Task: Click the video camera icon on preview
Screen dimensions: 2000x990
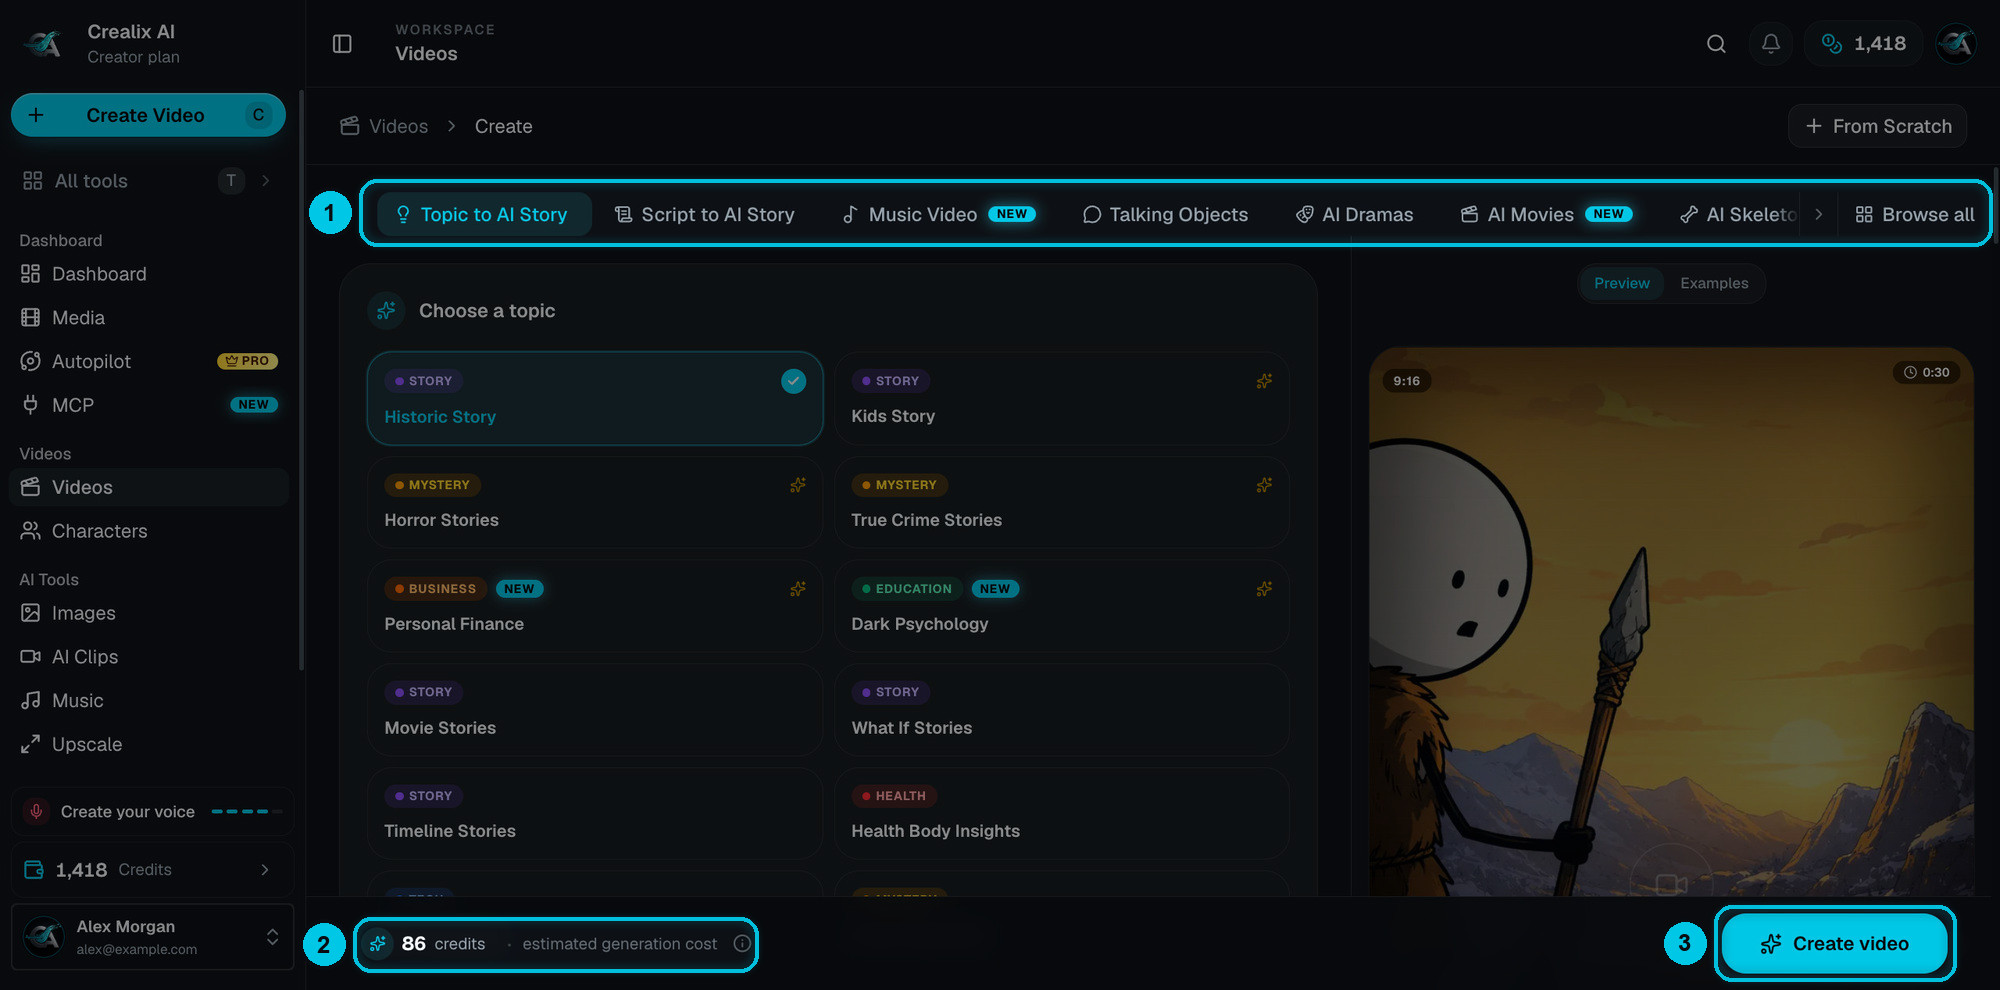Action: 1671,884
